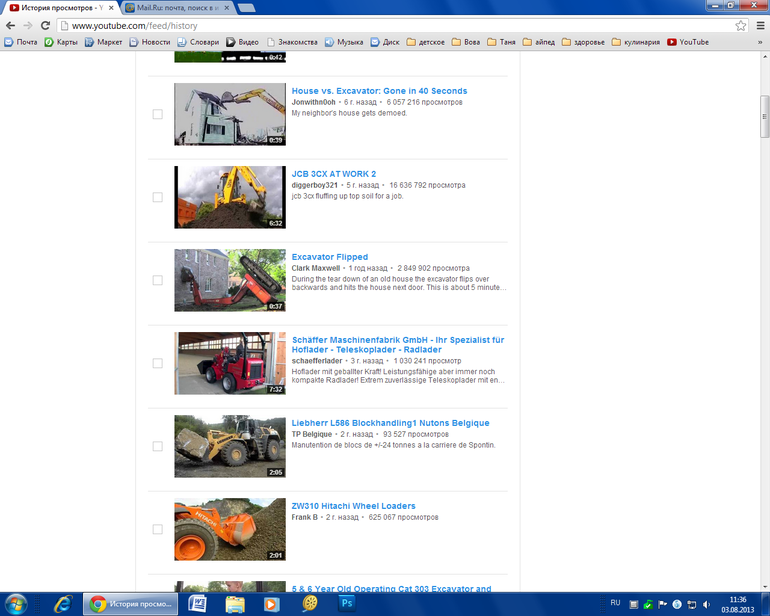Expand the Таня bookmarks folder
770x616 pixels.
(x=501, y=42)
